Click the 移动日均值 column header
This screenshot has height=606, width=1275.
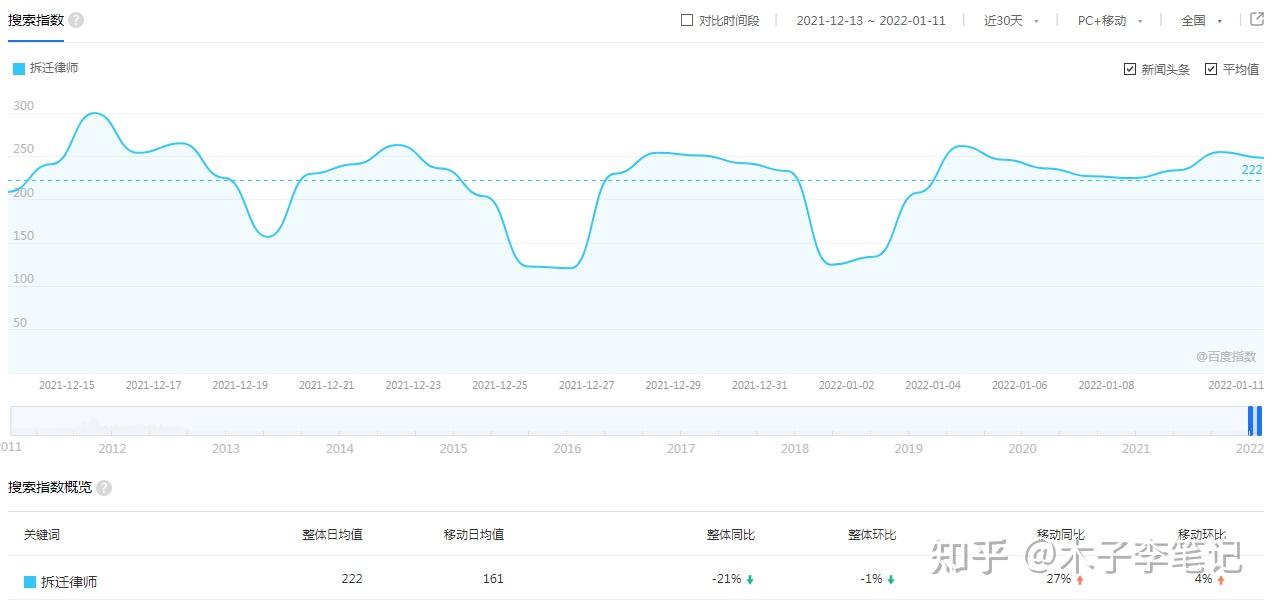[x=474, y=535]
